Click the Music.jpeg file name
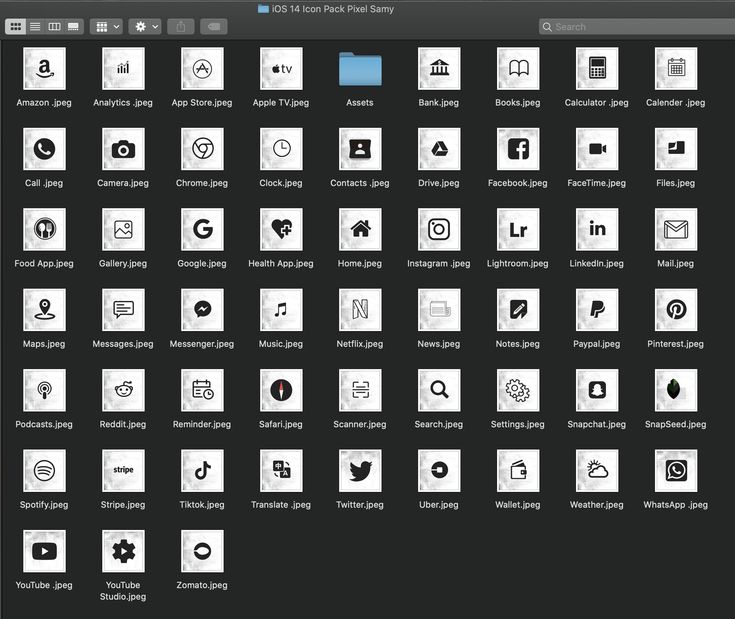The height and width of the screenshot is (619, 735). [281, 344]
